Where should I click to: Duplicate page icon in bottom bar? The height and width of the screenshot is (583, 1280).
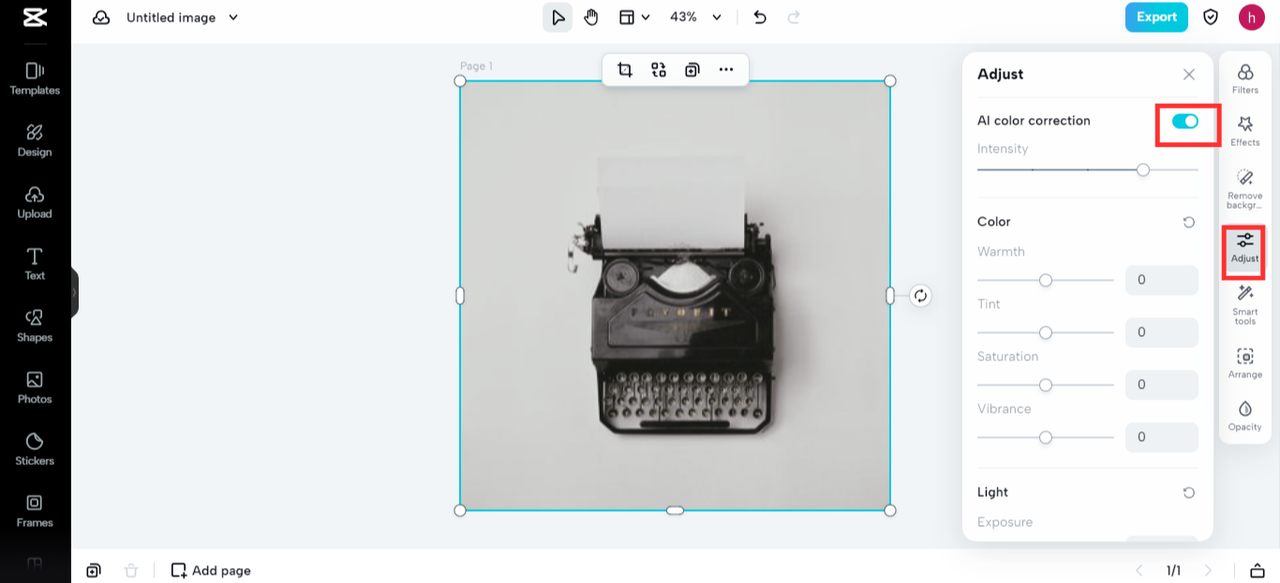[x=93, y=570]
